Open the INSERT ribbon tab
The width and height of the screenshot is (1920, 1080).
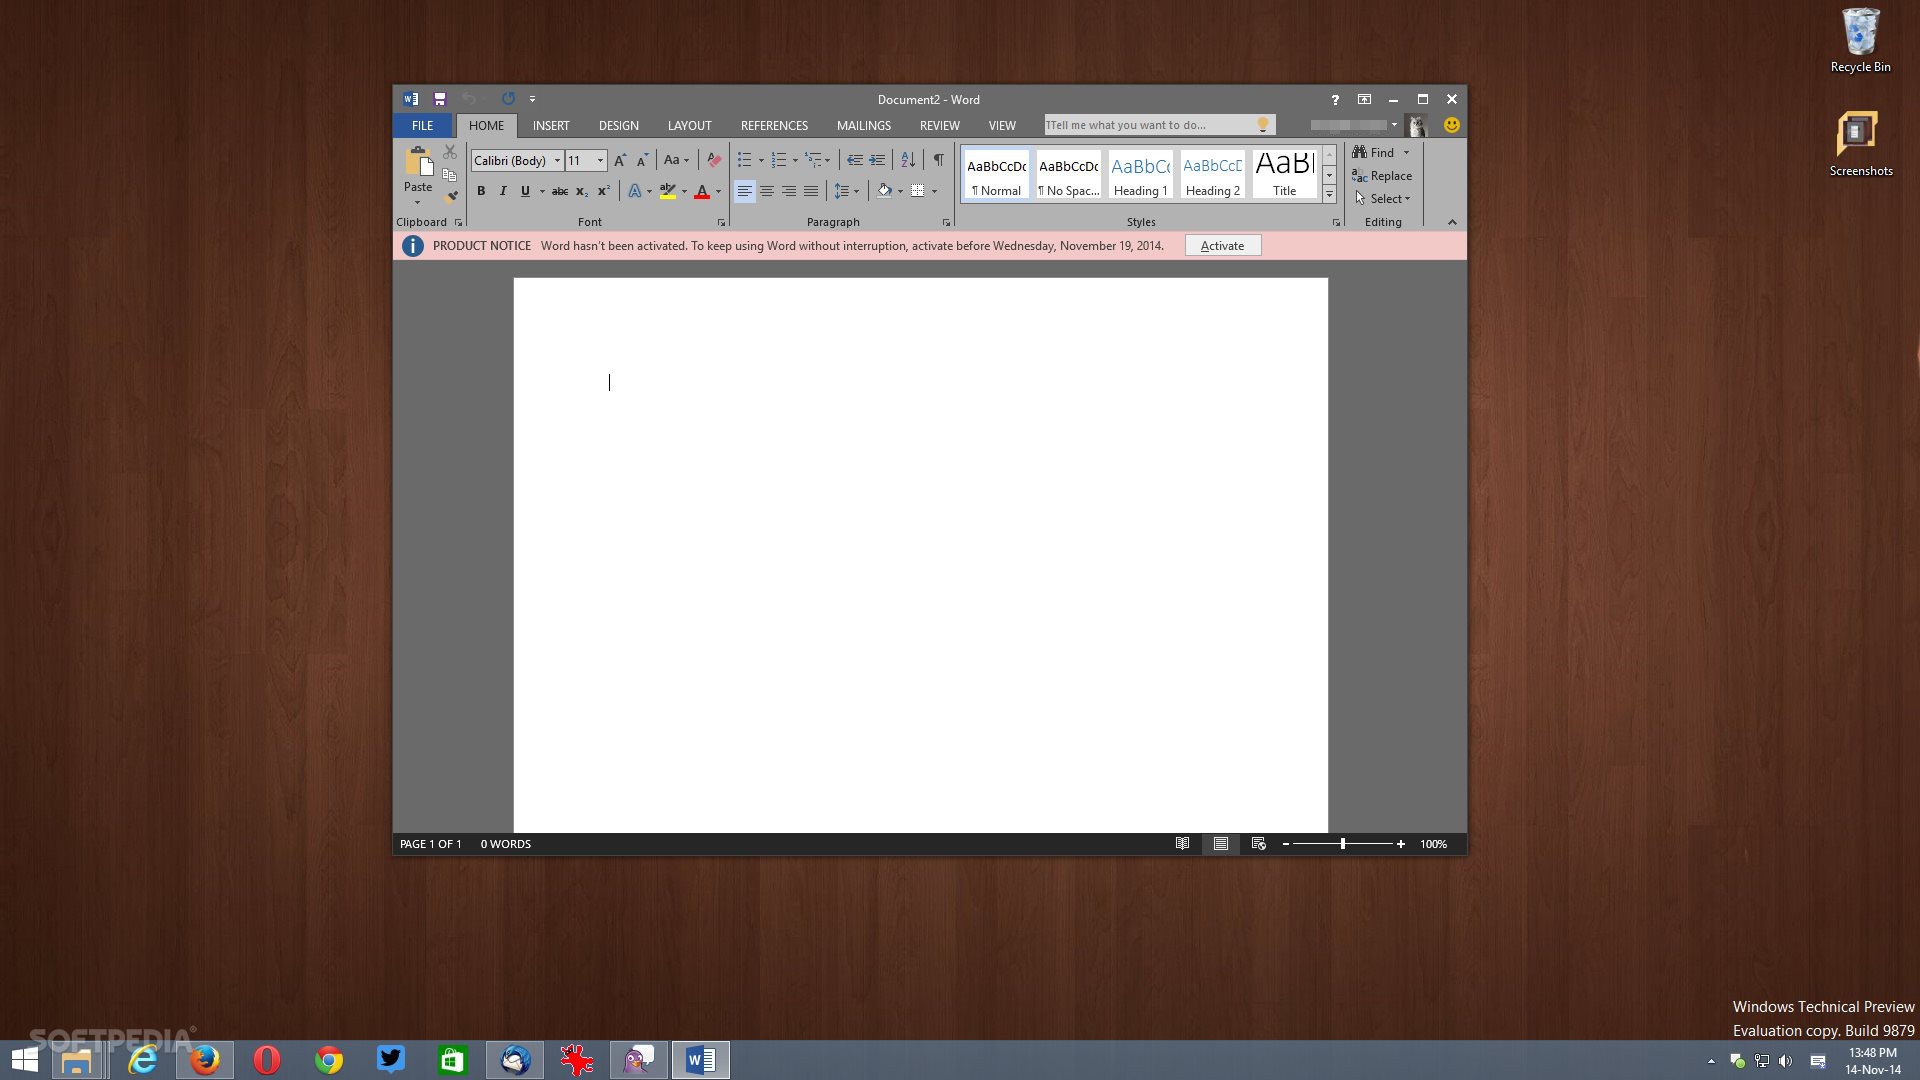[x=550, y=126]
